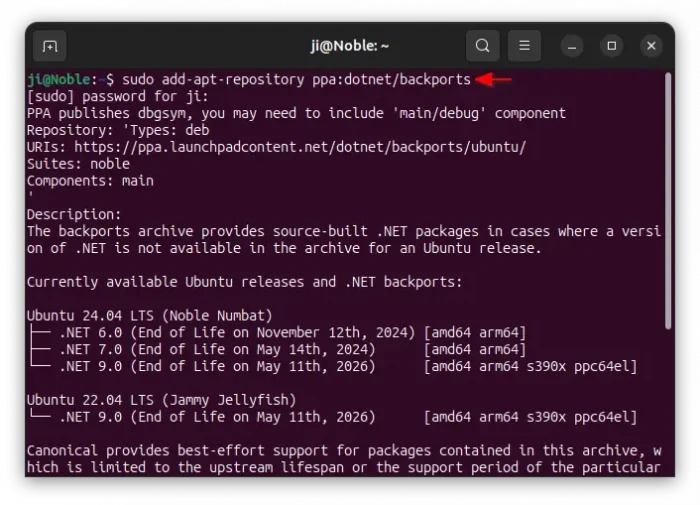The image size is (700, 505).
Task: Click the Ubuntu 22.04 LTS heading
Action: (x=162, y=400)
